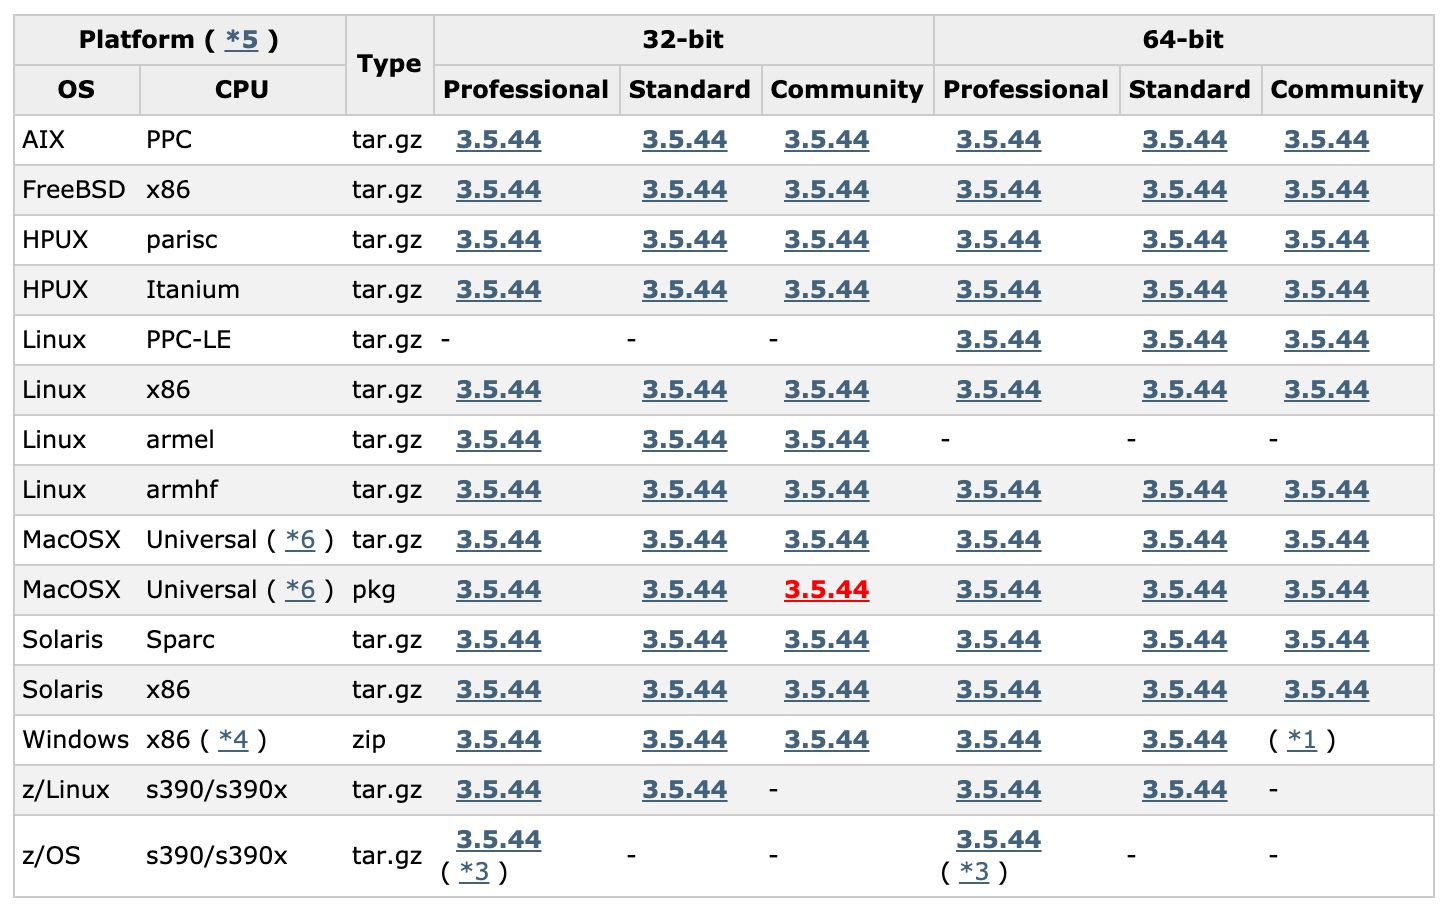Download z/OS 64-bit Professional 3.5.44

click(x=998, y=840)
